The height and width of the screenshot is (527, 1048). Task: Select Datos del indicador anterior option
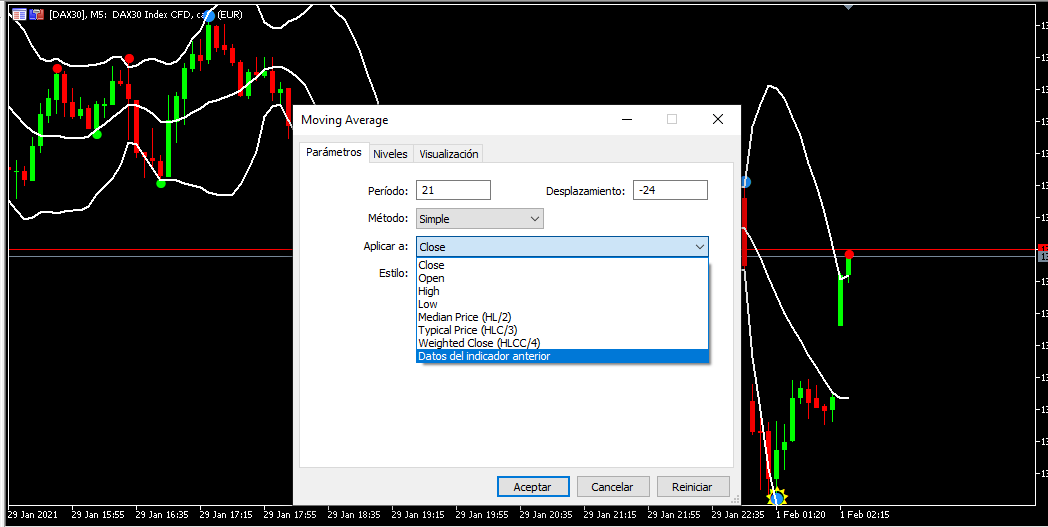tap(561, 356)
